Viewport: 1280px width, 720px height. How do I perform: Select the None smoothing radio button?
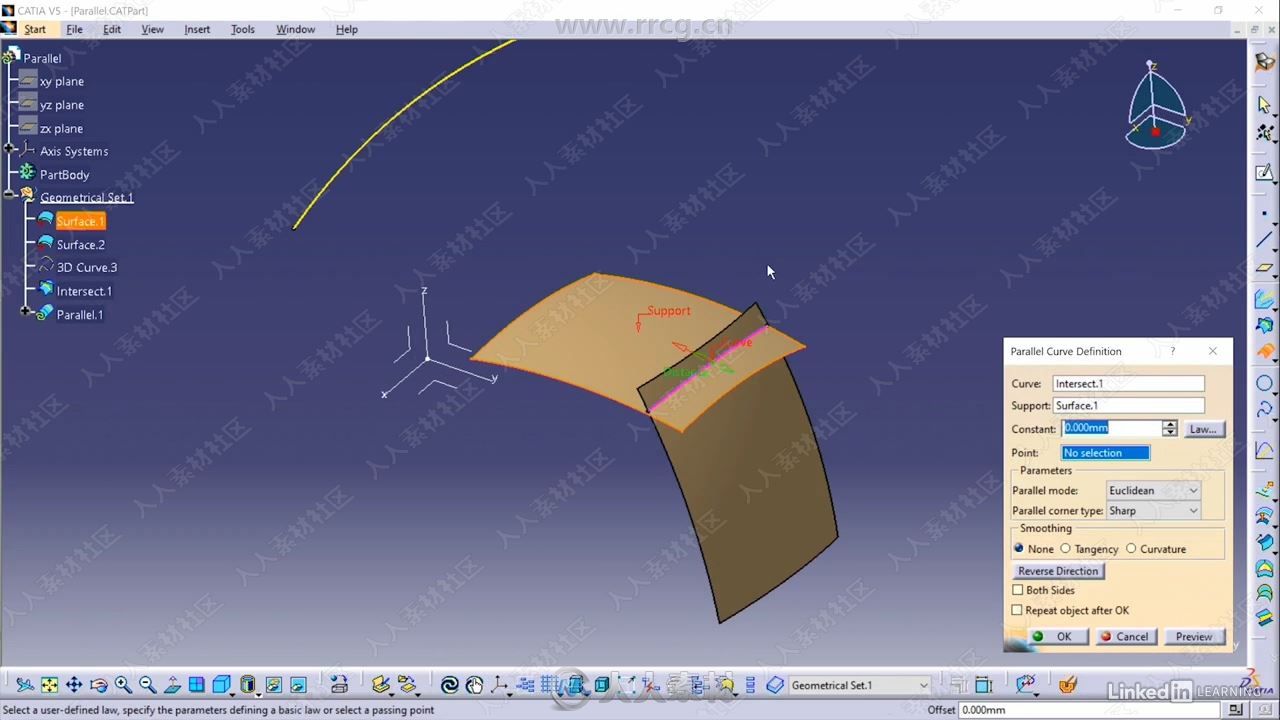[1019, 549]
